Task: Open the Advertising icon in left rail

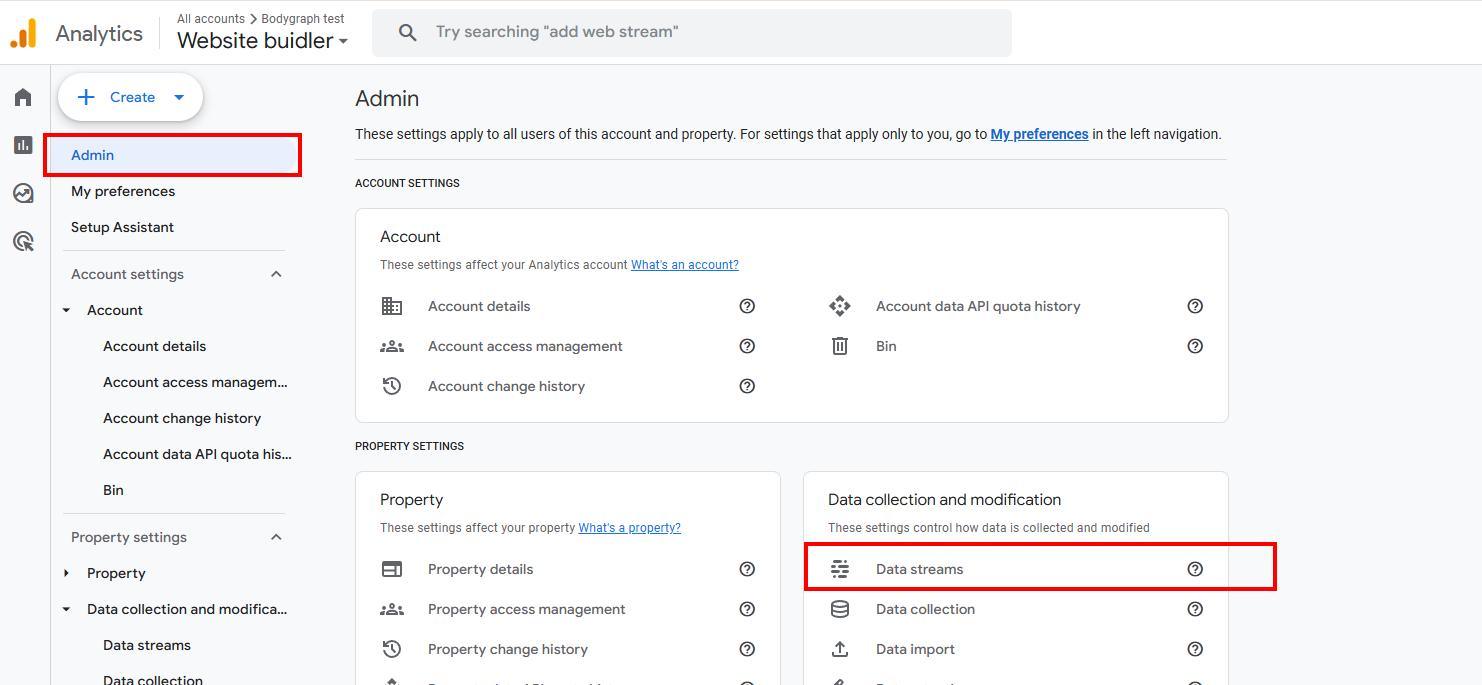Action: [x=23, y=241]
